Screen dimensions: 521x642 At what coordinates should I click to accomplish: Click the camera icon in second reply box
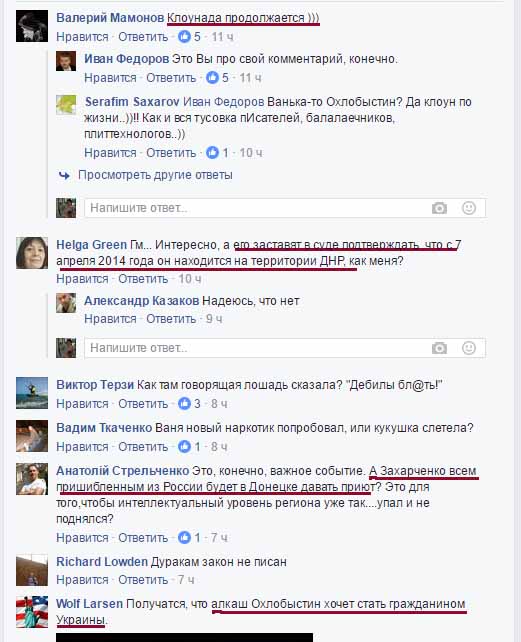click(x=439, y=348)
